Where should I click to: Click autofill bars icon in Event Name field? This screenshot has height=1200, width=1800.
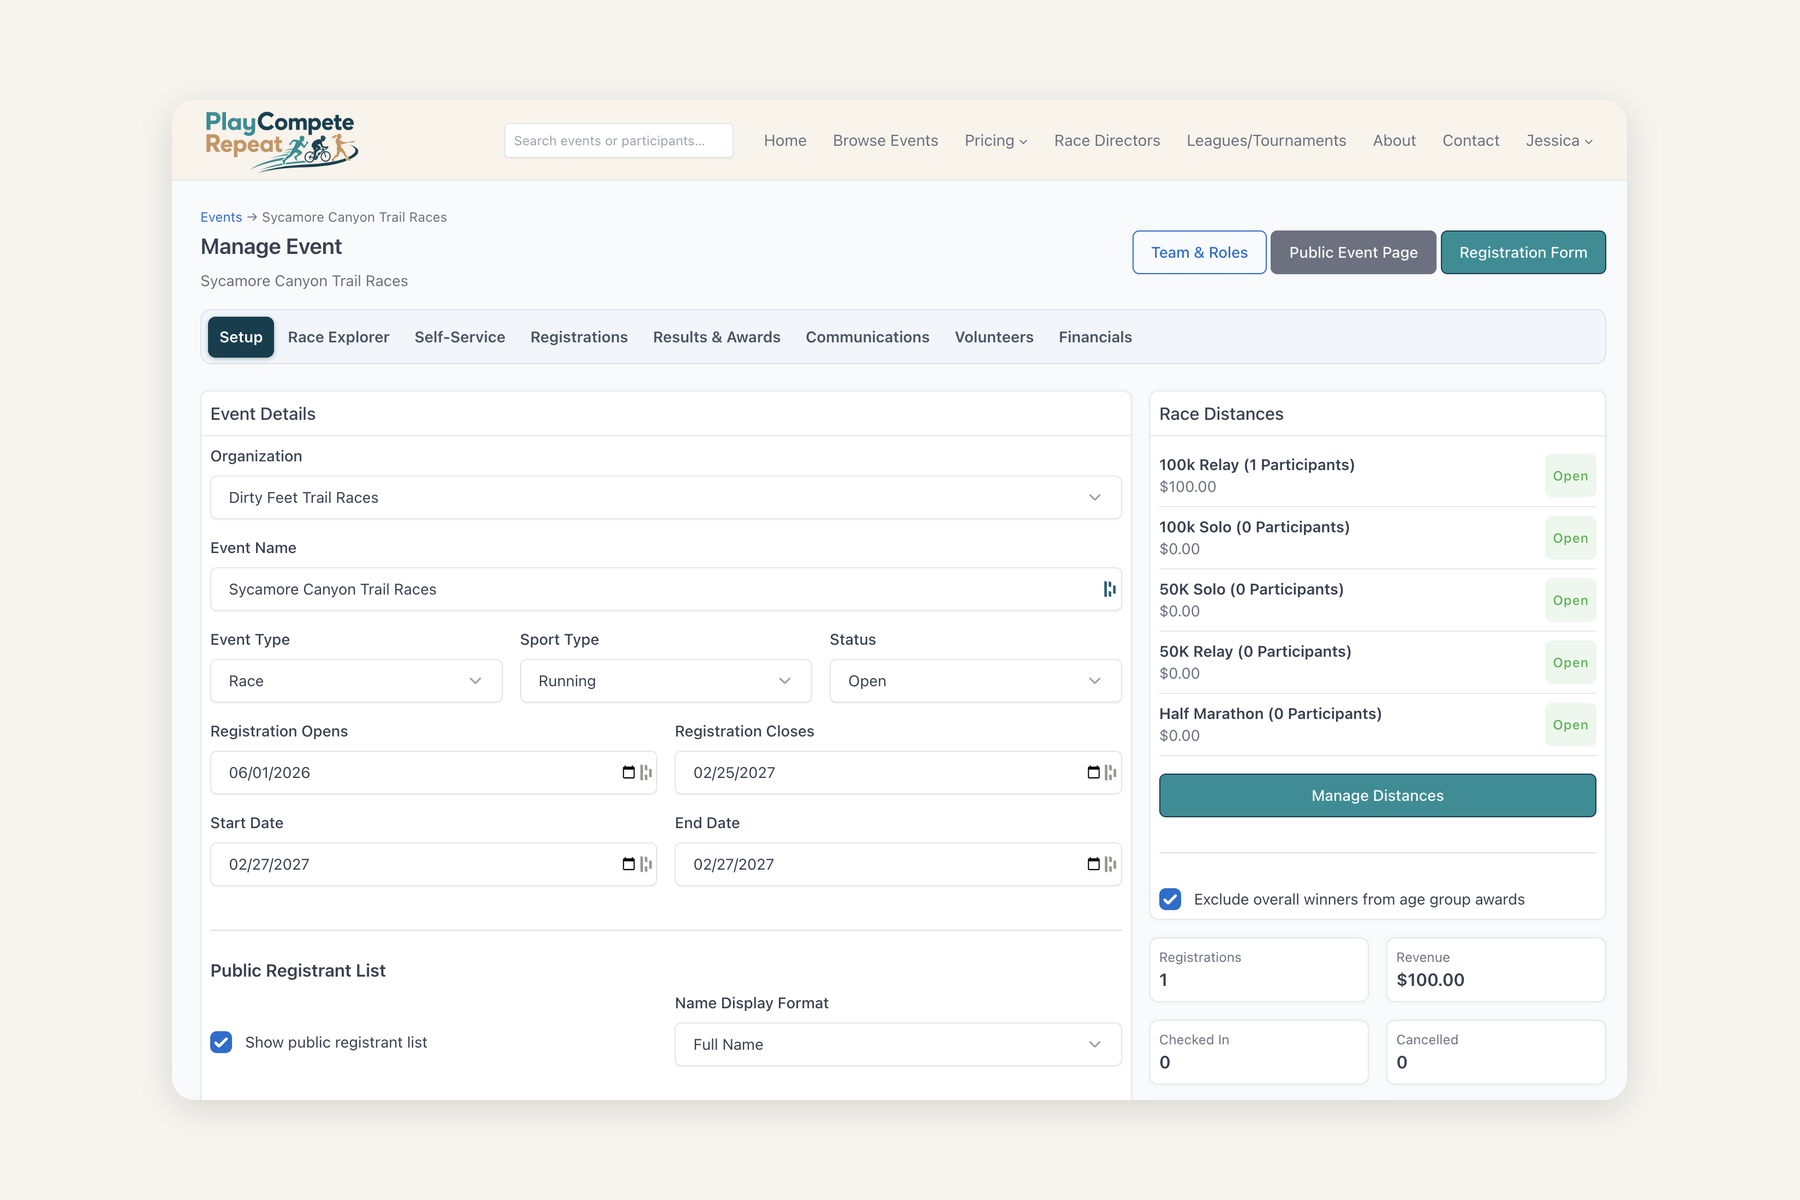1109,589
